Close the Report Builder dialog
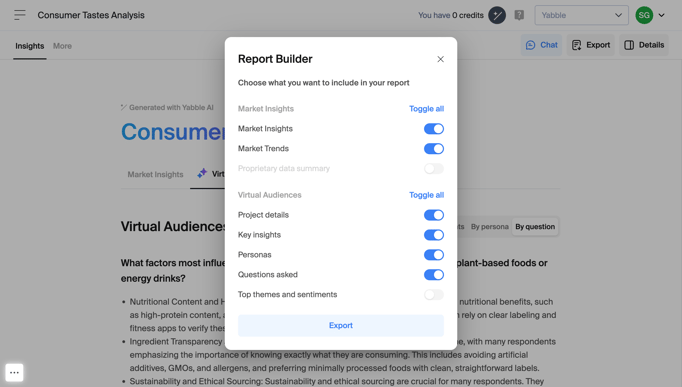 point(440,59)
